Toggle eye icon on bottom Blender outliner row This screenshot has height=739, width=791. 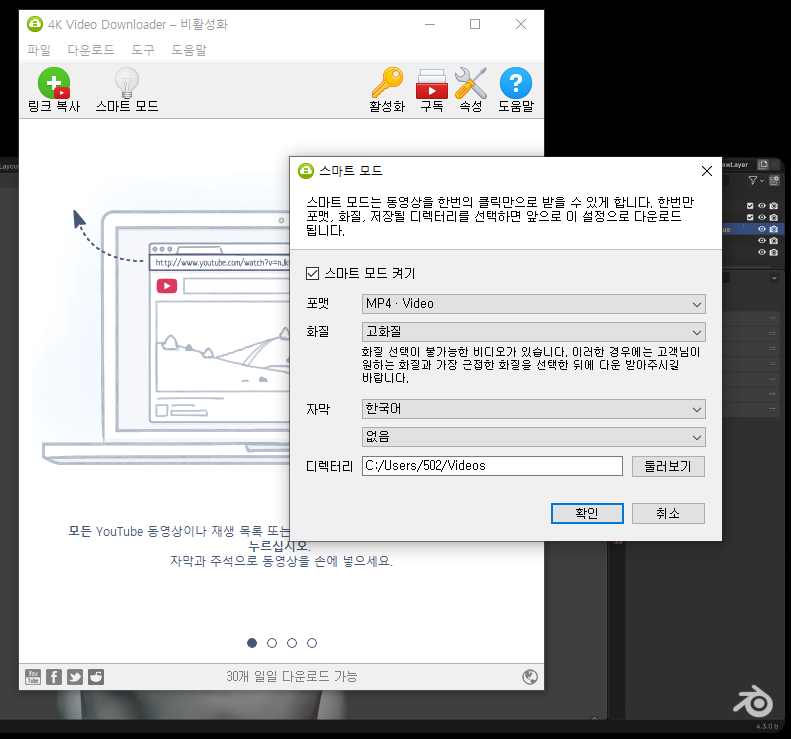coord(762,252)
